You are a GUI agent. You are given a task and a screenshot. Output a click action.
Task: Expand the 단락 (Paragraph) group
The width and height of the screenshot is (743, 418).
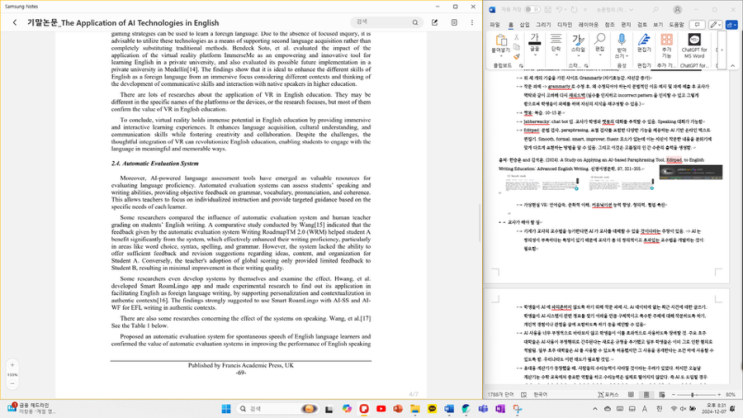[556, 45]
